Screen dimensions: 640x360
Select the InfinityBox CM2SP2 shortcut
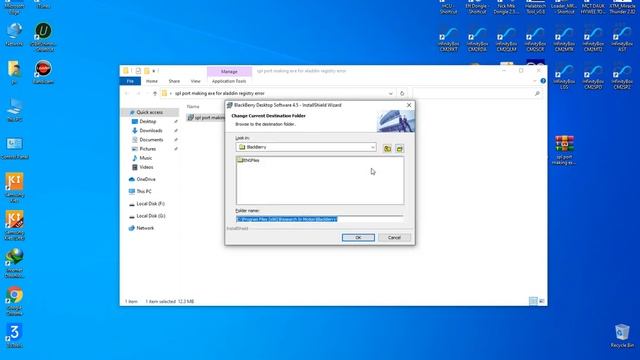pos(622,77)
